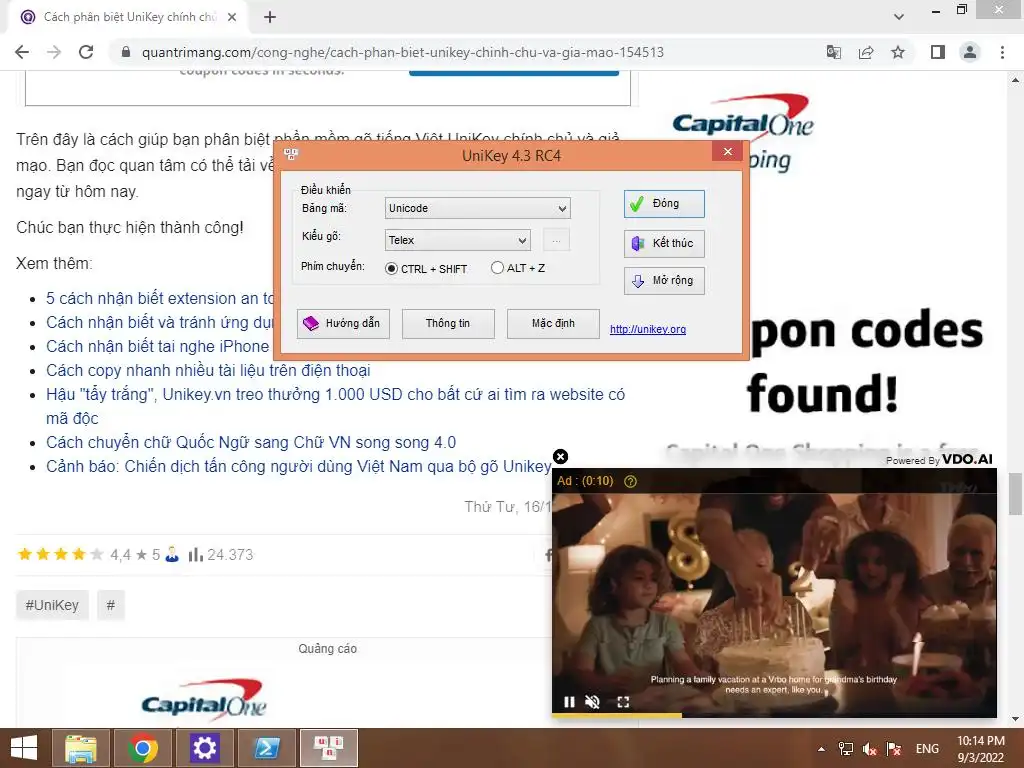Click the Thông tin button
This screenshot has height=768, width=1024.
click(x=448, y=324)
